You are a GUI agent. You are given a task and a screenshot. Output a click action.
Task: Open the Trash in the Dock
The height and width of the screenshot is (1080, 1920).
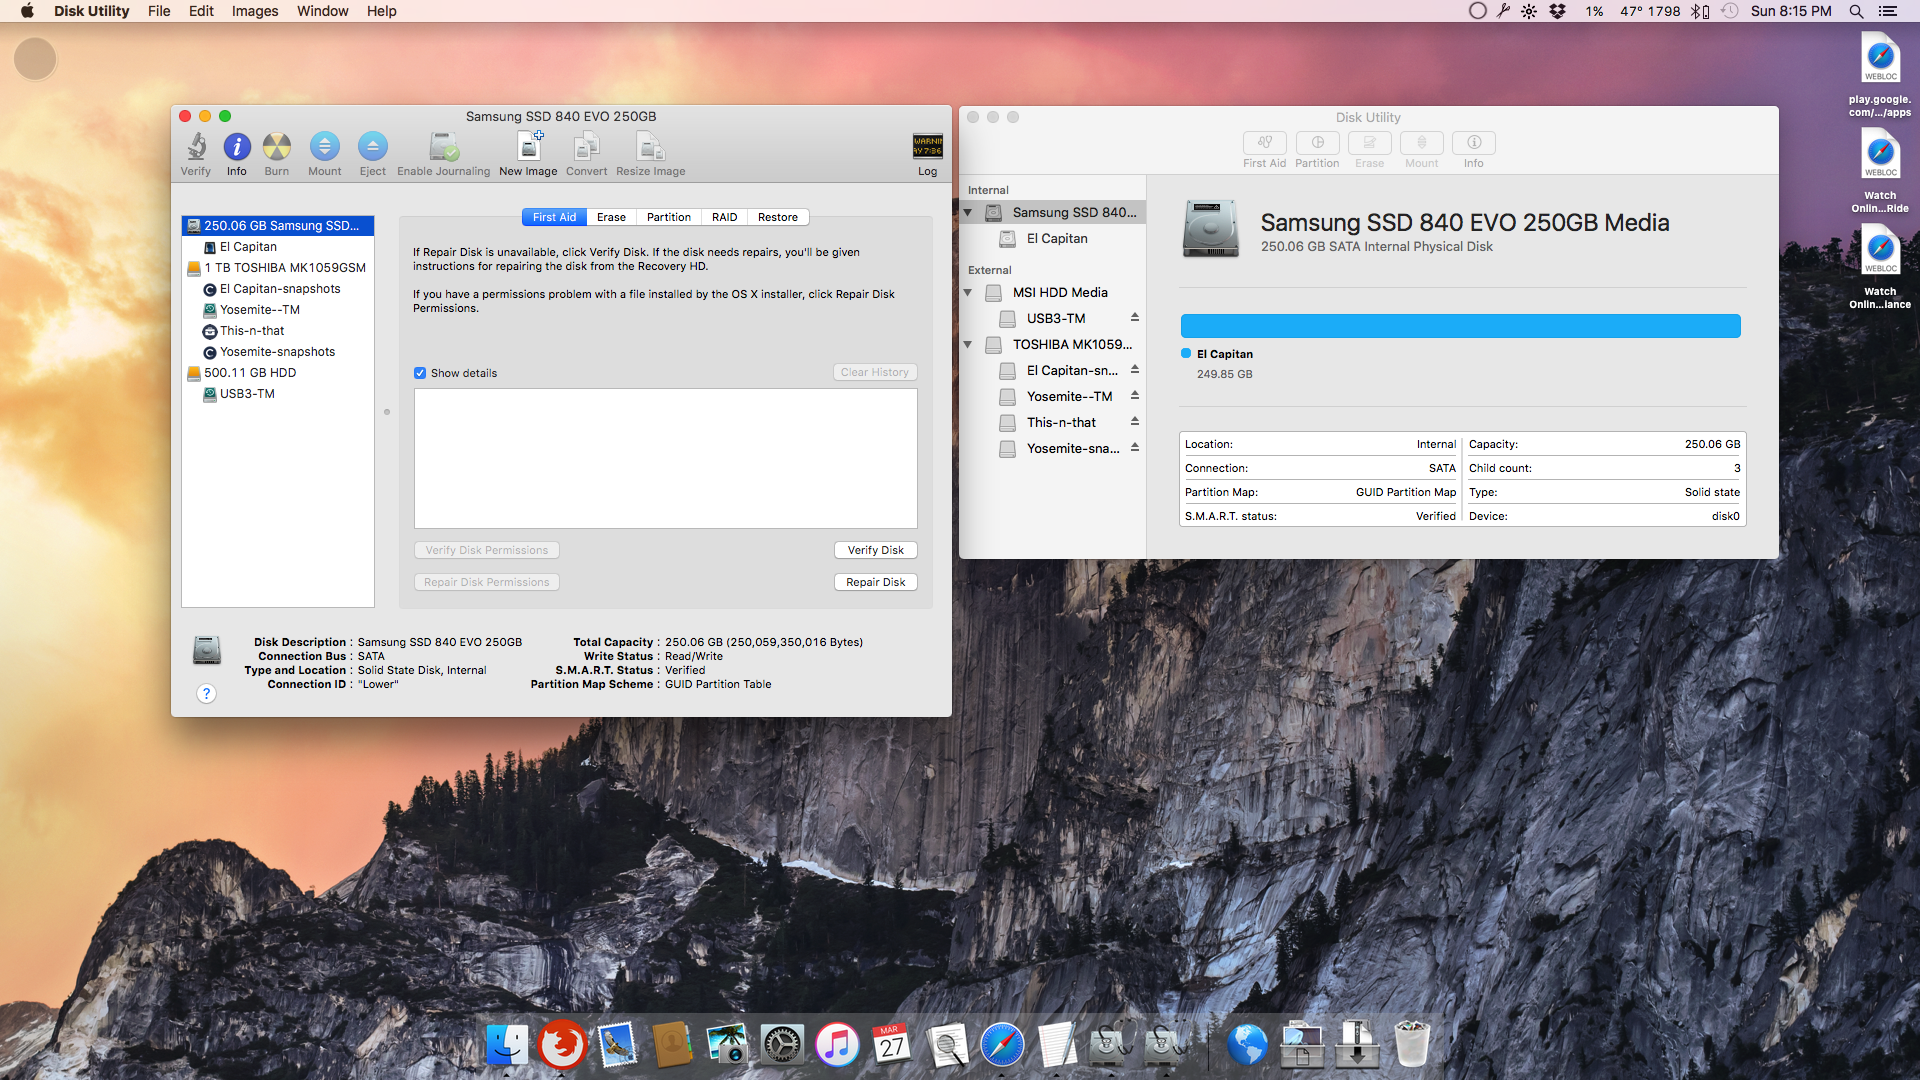[1412, 1045]
